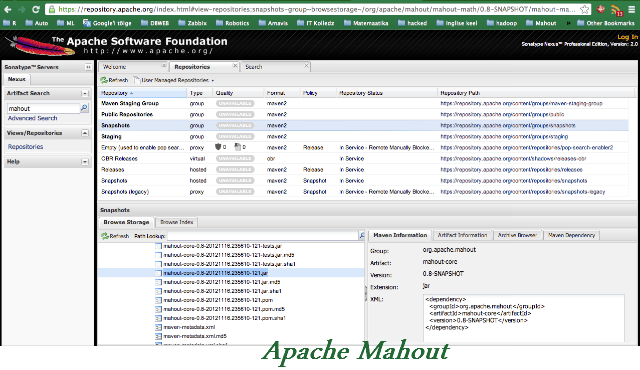Open Advanced Search link
Image resolution: width=640 pixels, height=370 pixels.
click(x=33, y=118)
